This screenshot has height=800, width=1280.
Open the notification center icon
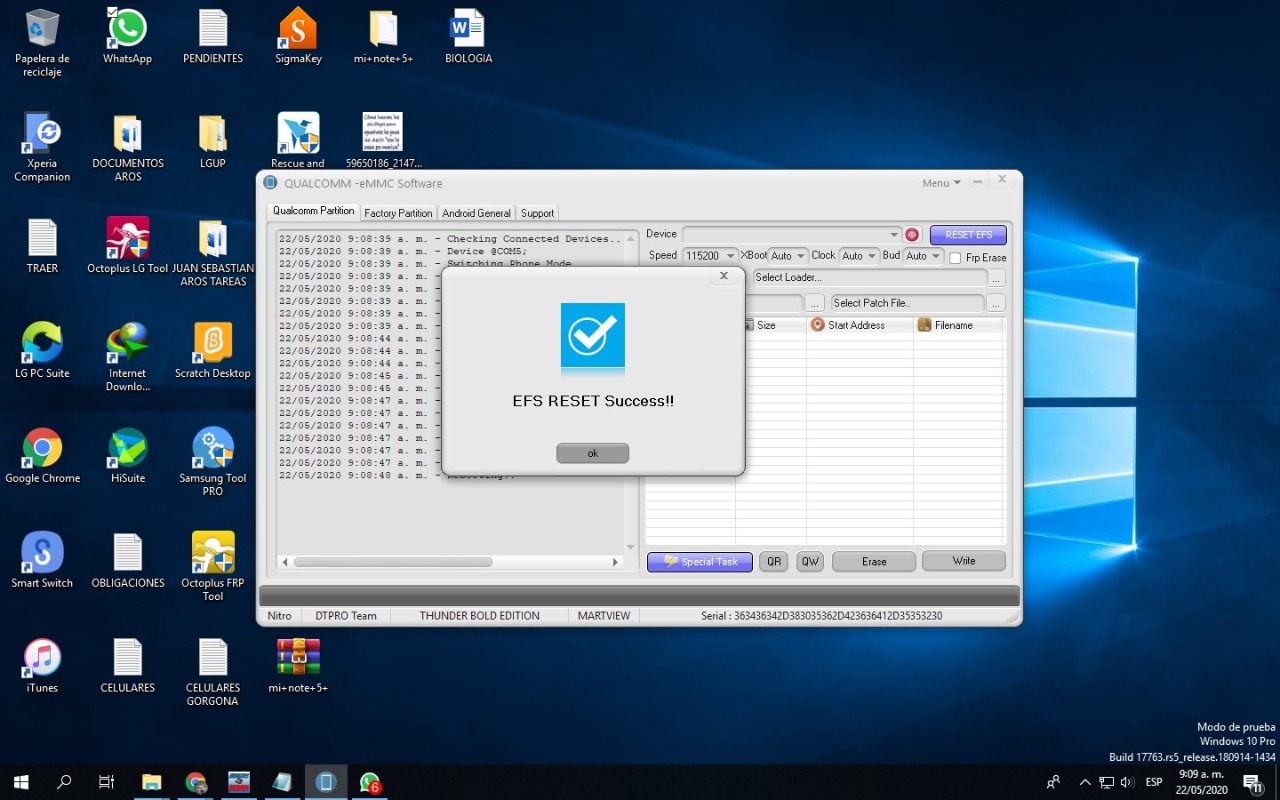pos(1252,782)
